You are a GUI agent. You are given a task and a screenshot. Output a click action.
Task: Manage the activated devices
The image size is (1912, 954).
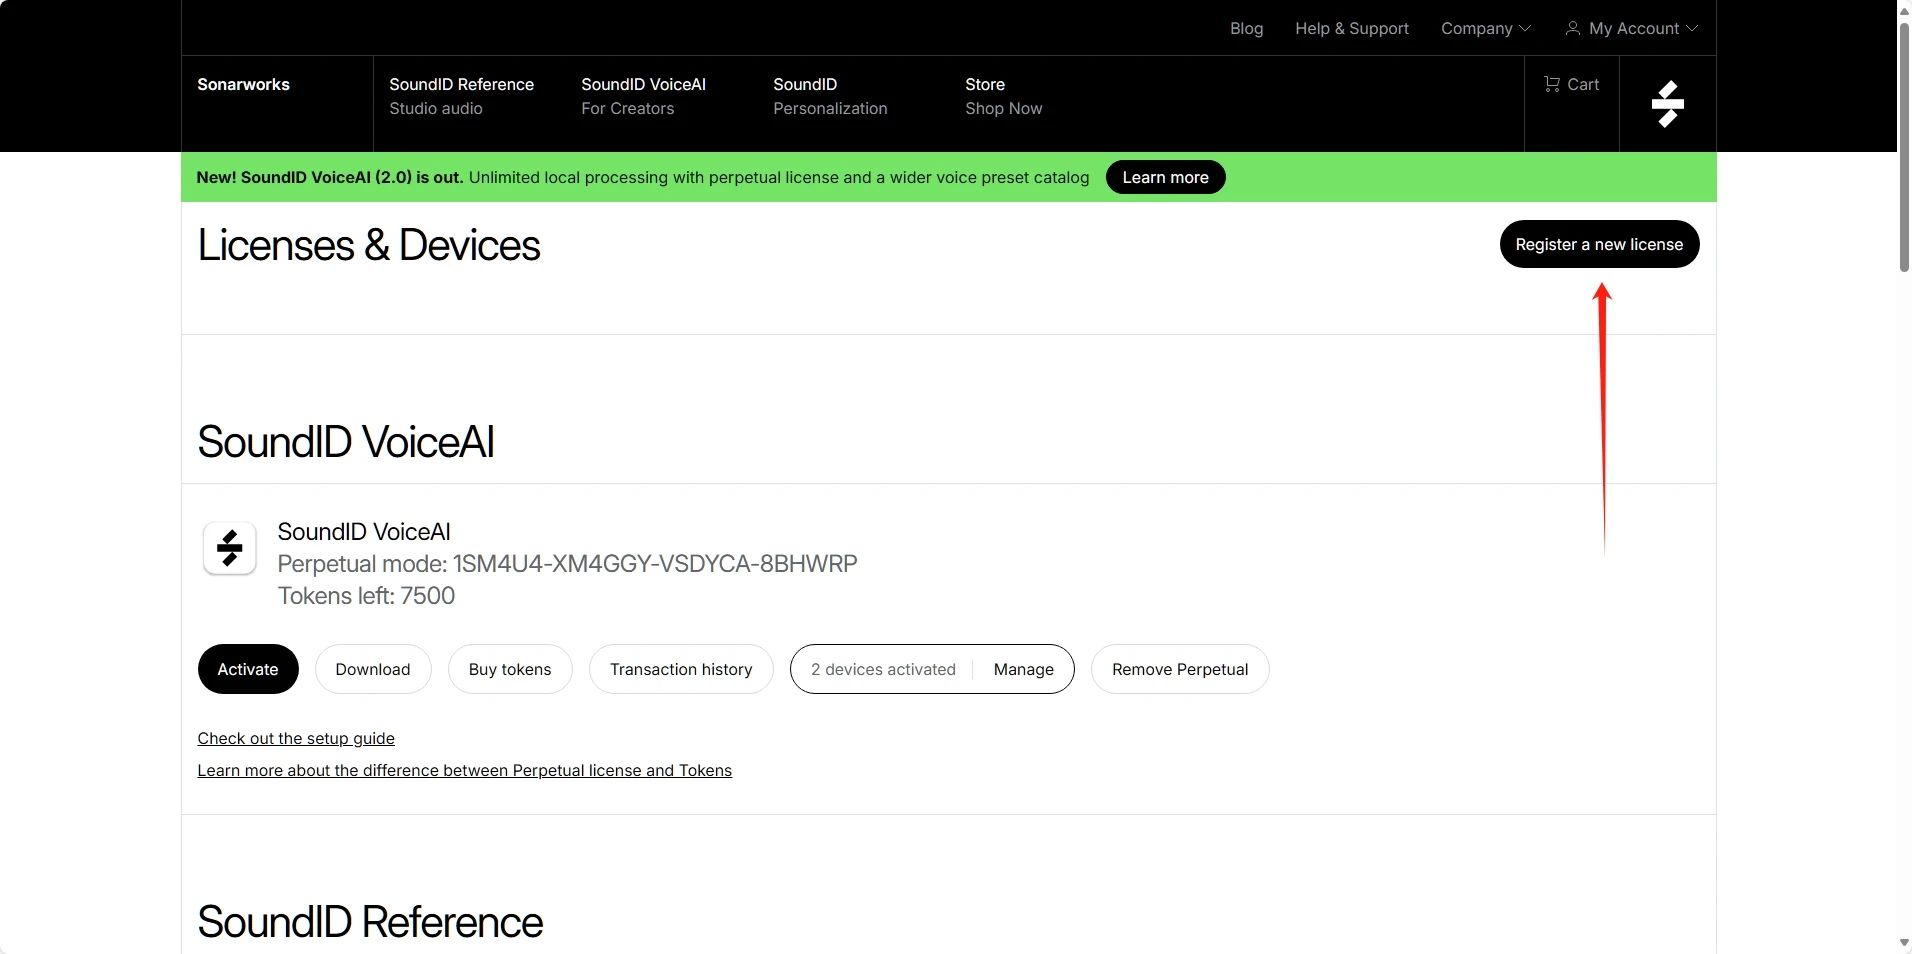pyautogui.click(x=1023, y=669)
